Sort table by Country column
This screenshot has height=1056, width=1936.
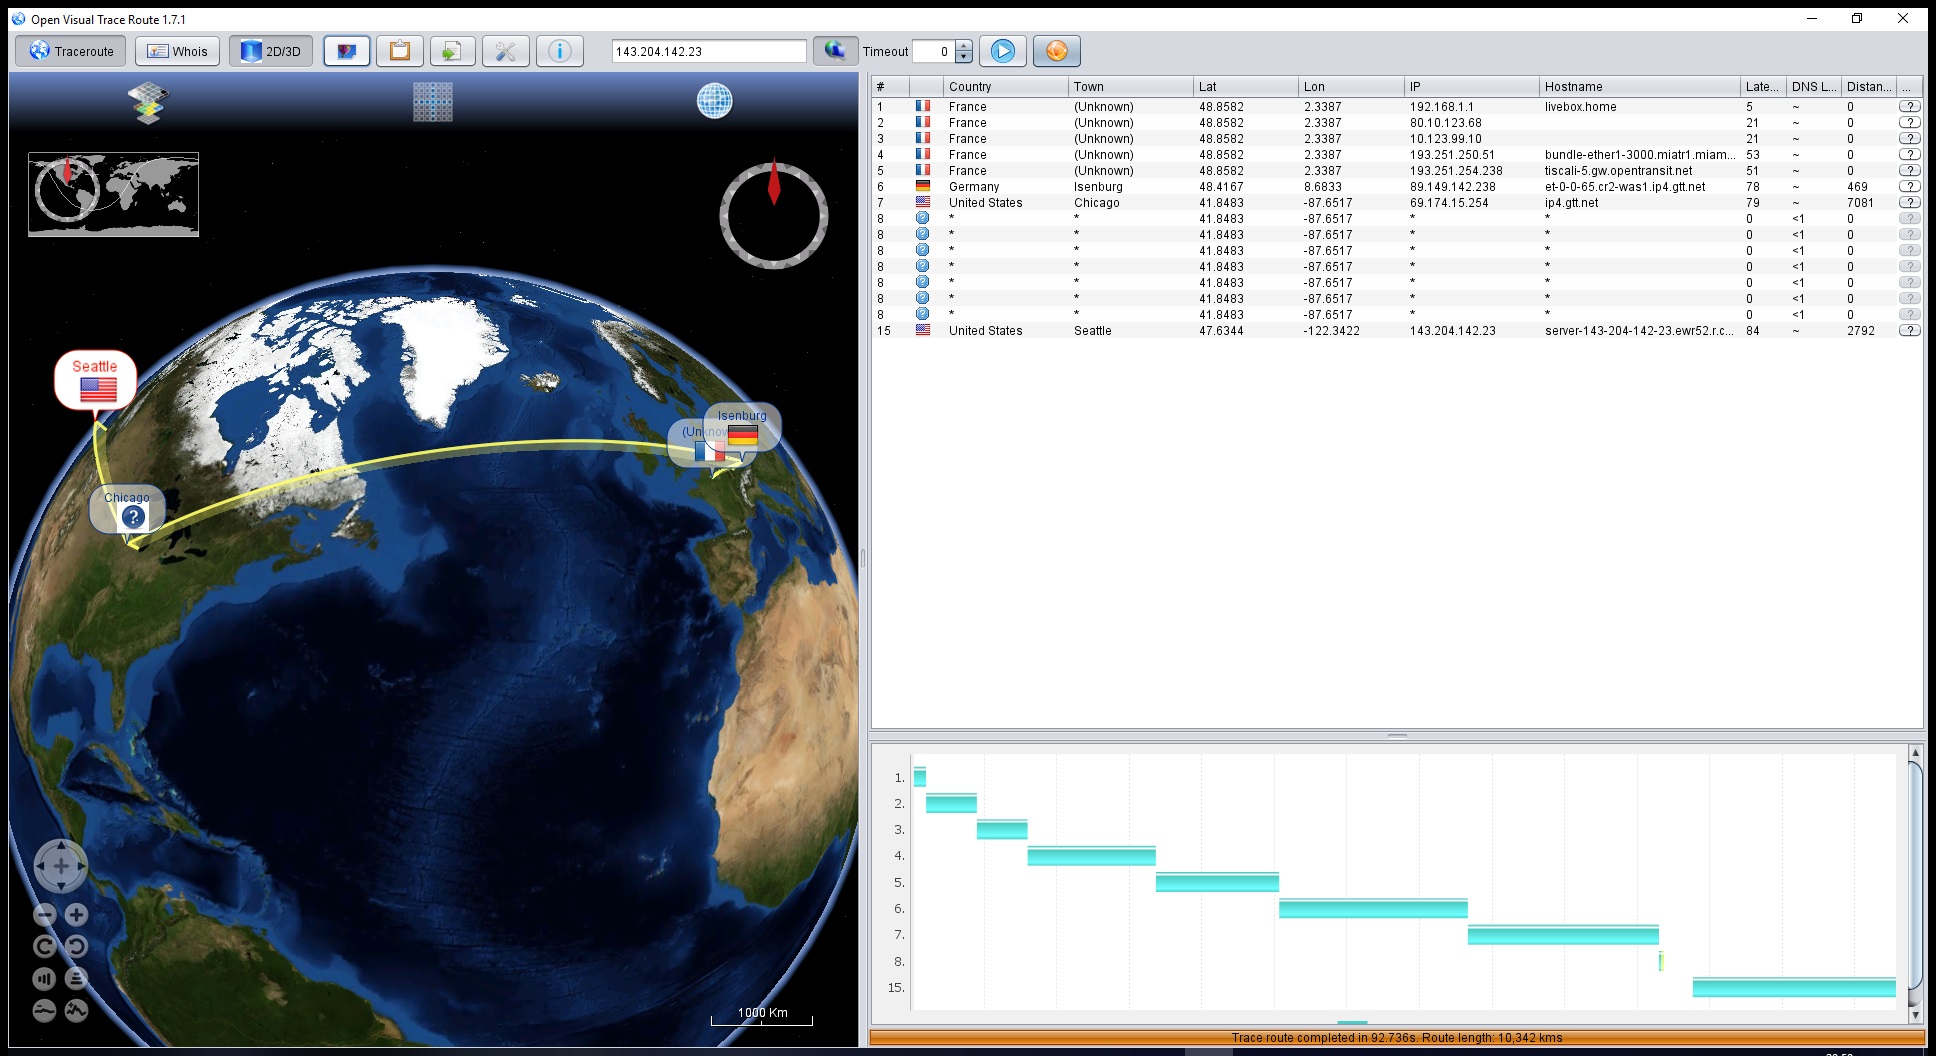(1005, 87)
